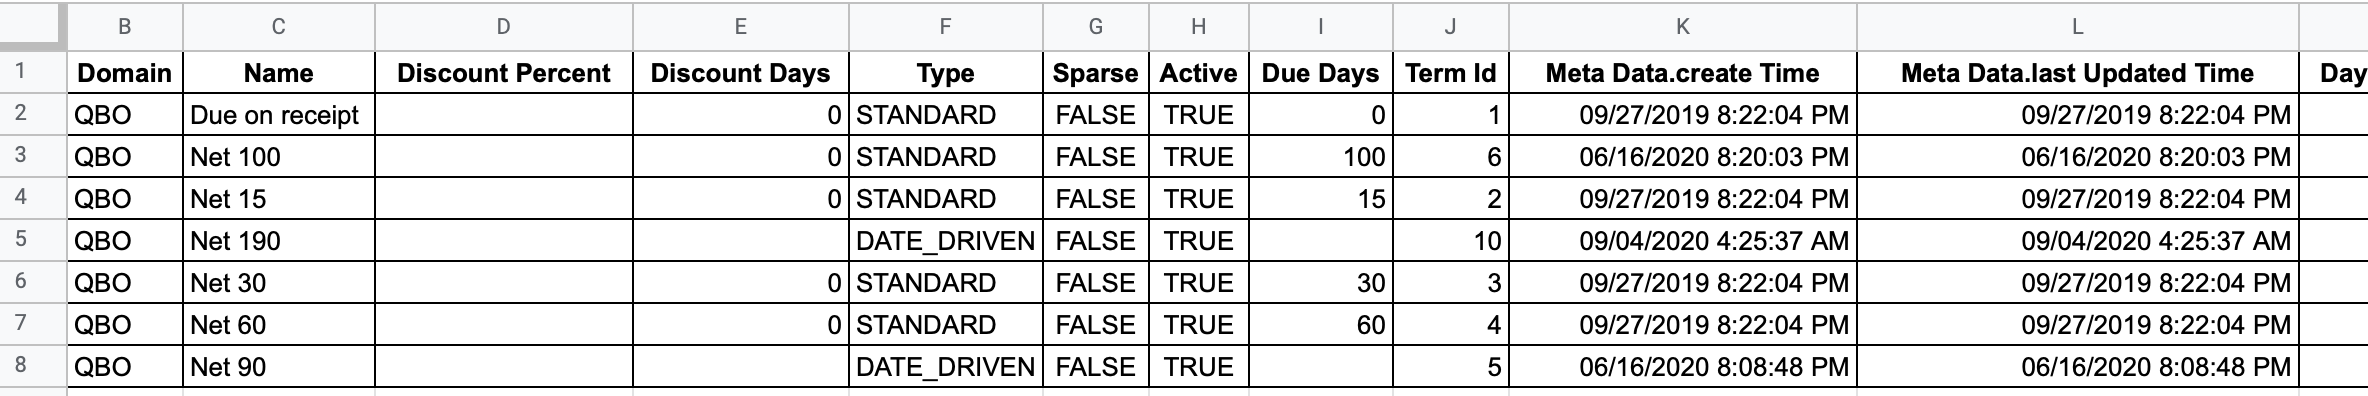This screenshot has height=396, width=2368.
Task: Select last updated time 09/04/2020 4:25:37 AM
Action: (2078, 241)
